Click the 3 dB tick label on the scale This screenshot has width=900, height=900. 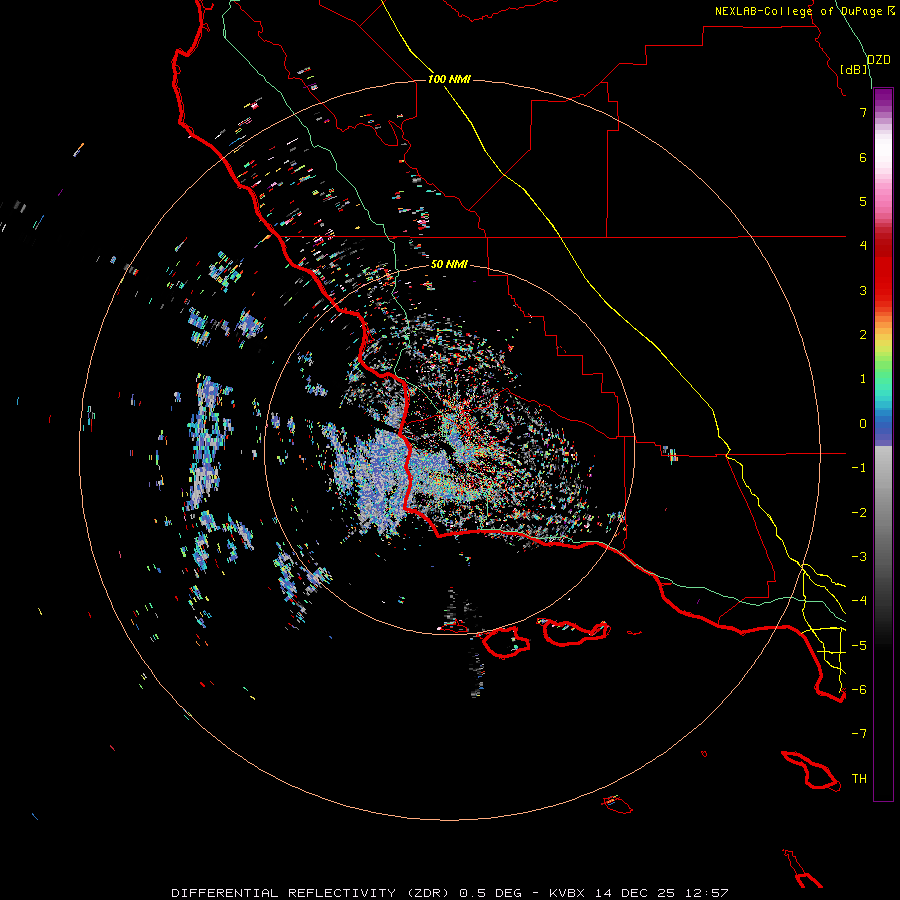[863, 290]
